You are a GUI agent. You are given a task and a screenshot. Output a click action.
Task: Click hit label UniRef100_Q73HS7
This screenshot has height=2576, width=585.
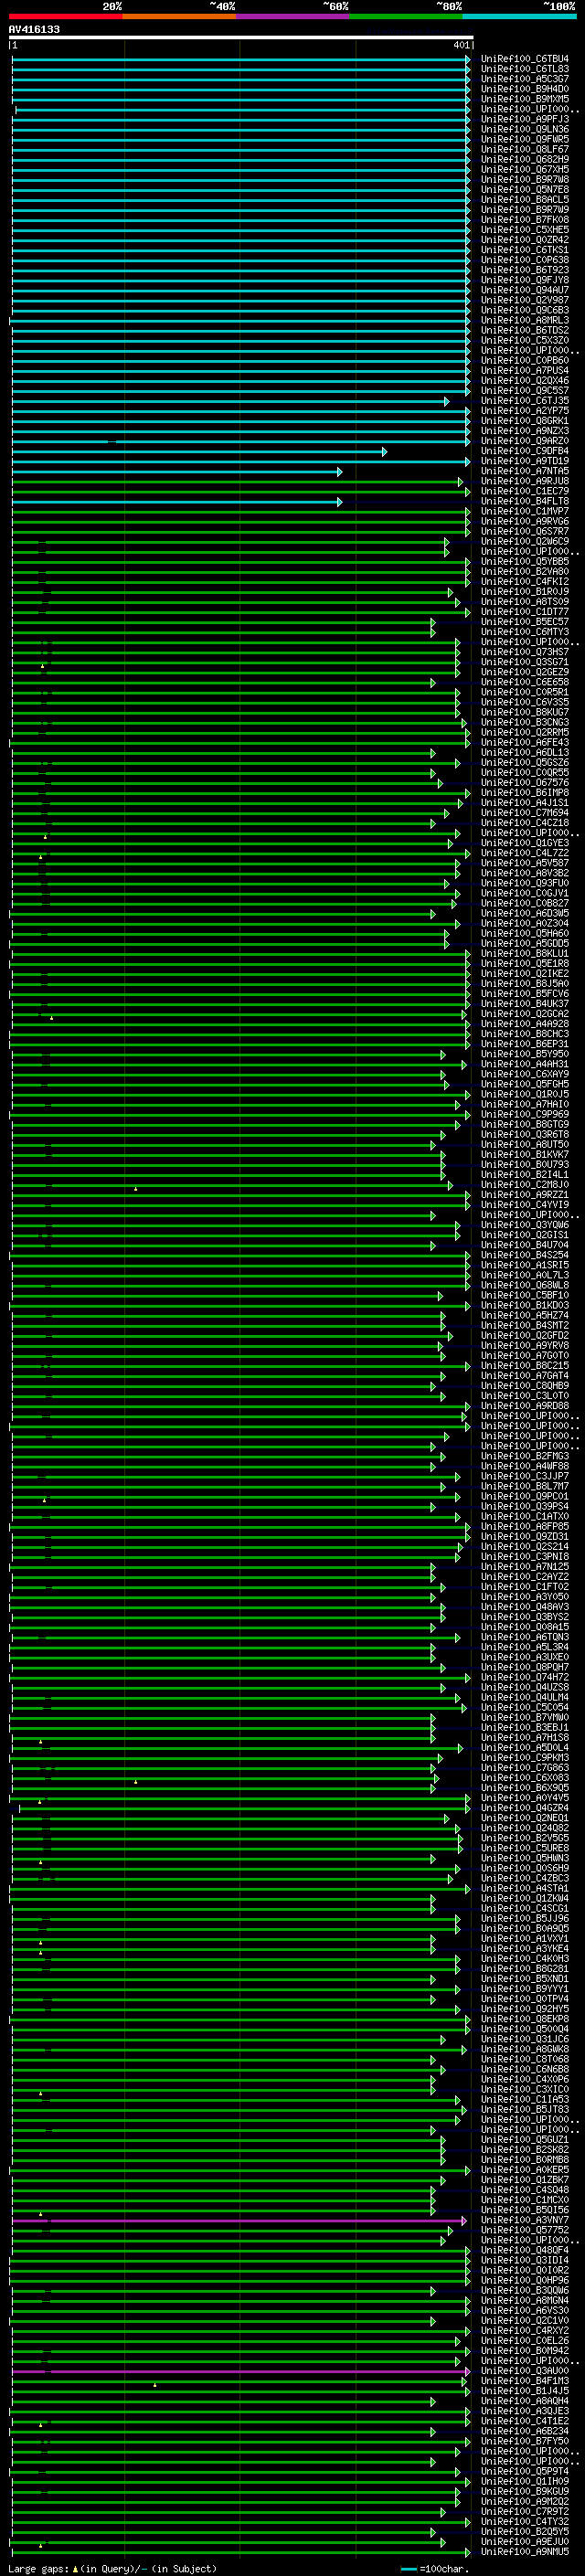524,652
